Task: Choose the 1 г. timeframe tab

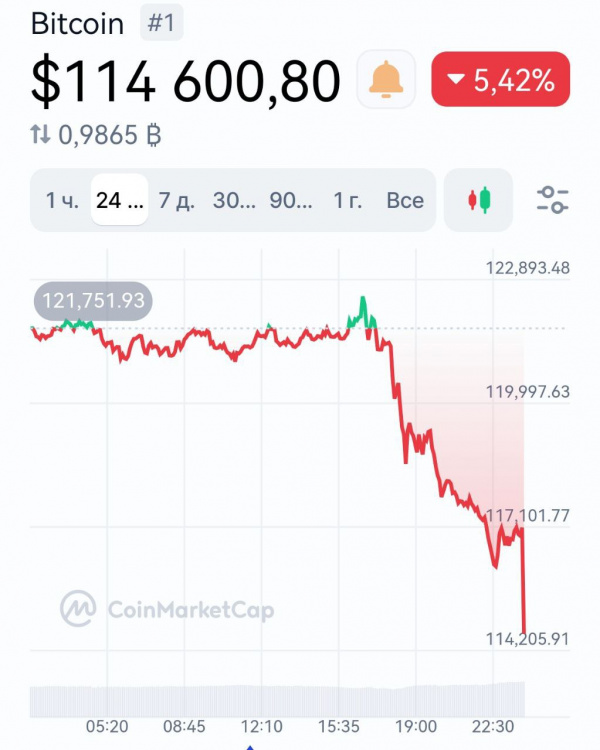Action: coord(348,200)
